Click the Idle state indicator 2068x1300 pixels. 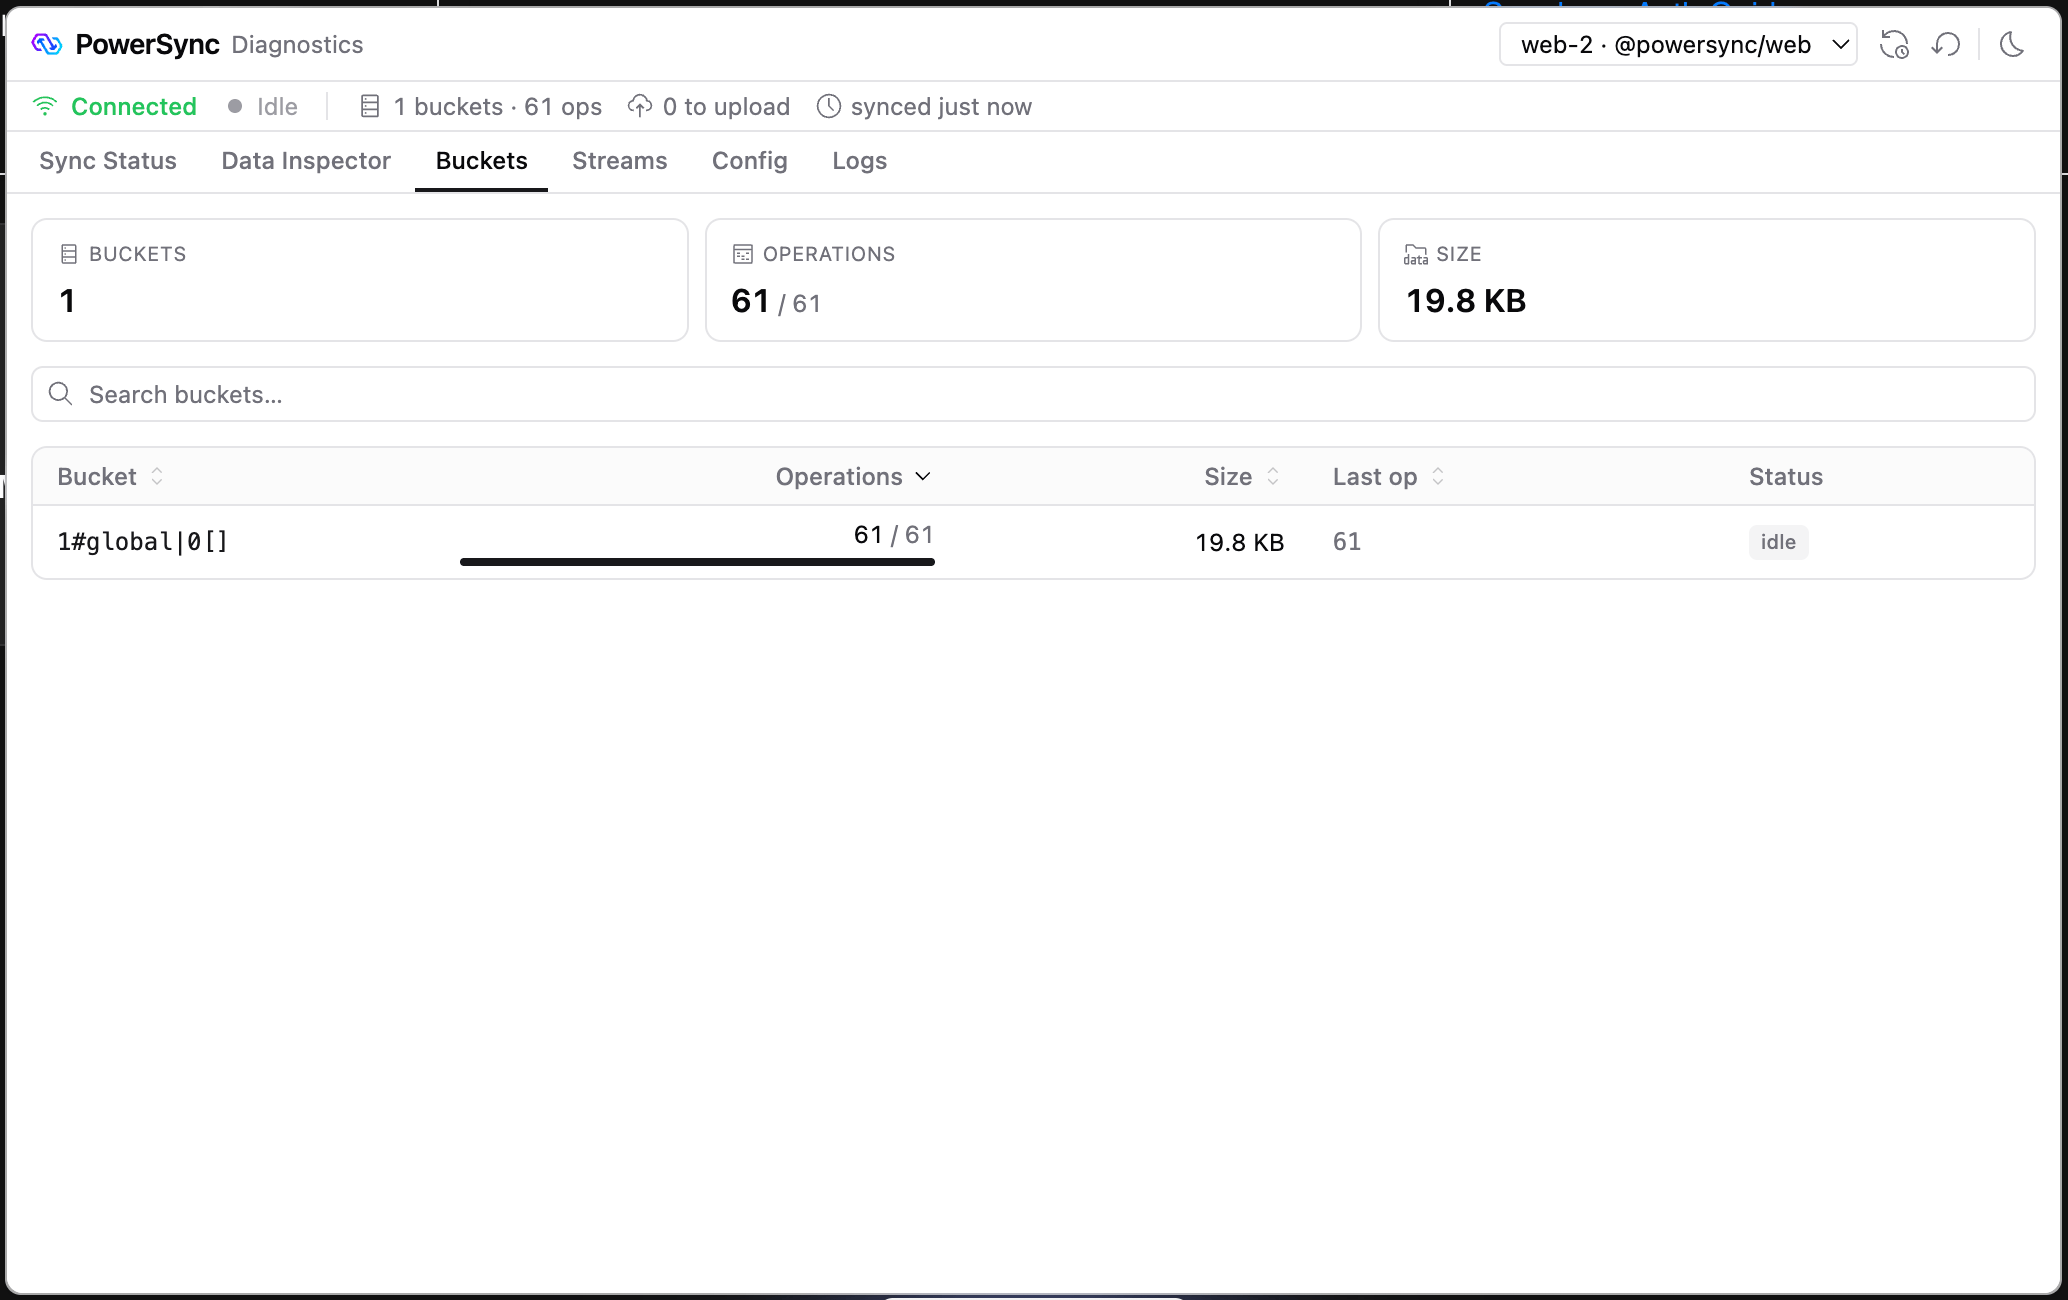pyautogui.click(x=263, y=106)
